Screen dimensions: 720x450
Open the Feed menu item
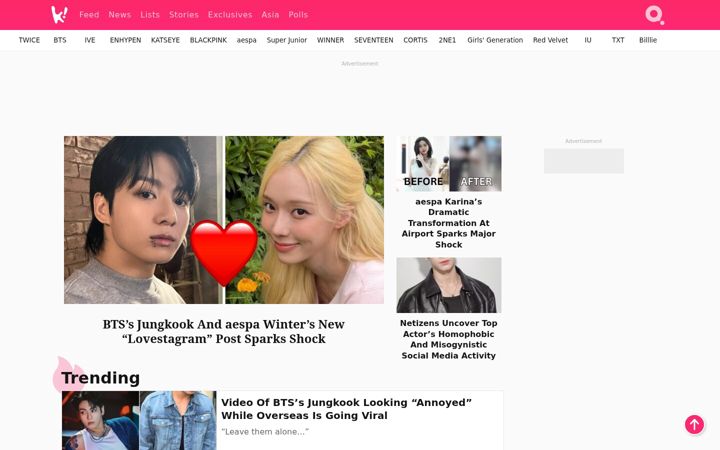click(x=89, y=15)
